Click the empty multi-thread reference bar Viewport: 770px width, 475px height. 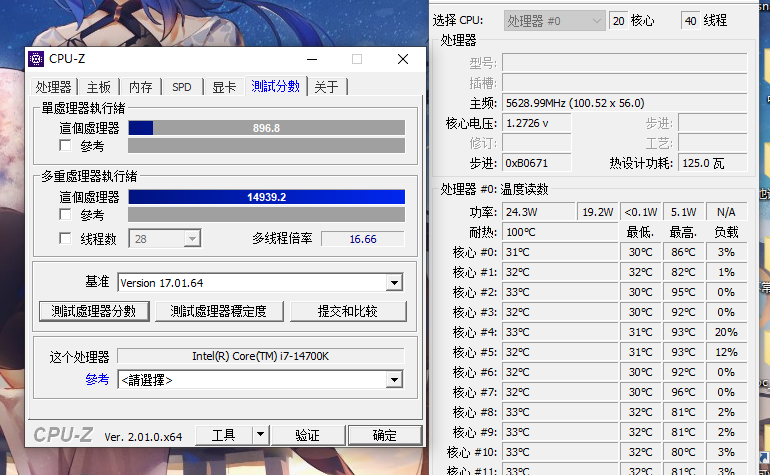tap(267, 215)
